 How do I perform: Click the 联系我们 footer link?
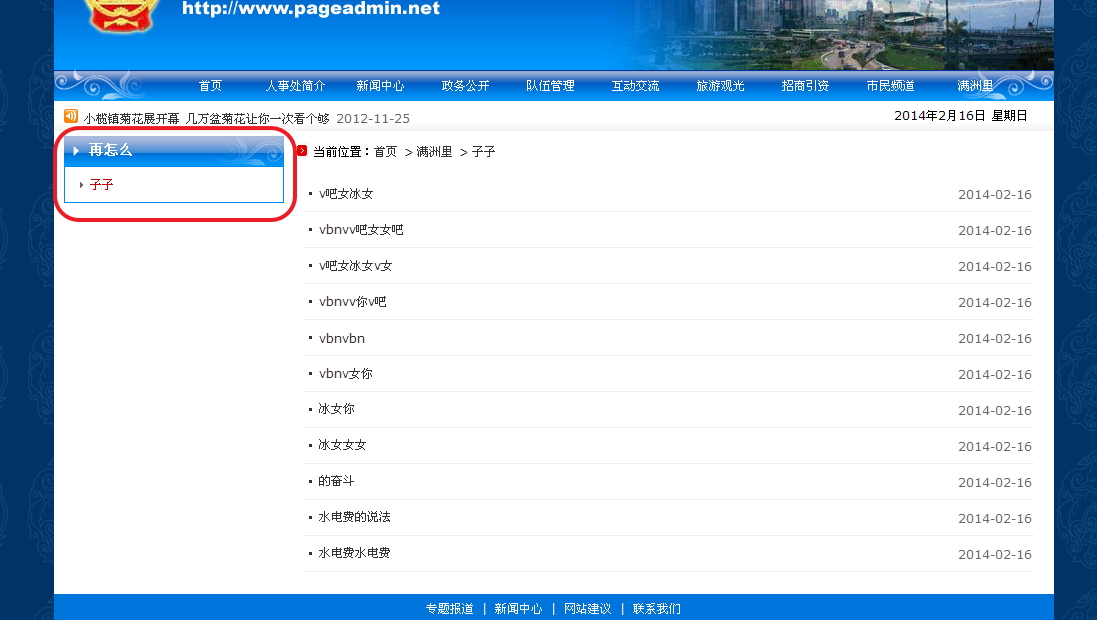656,608
